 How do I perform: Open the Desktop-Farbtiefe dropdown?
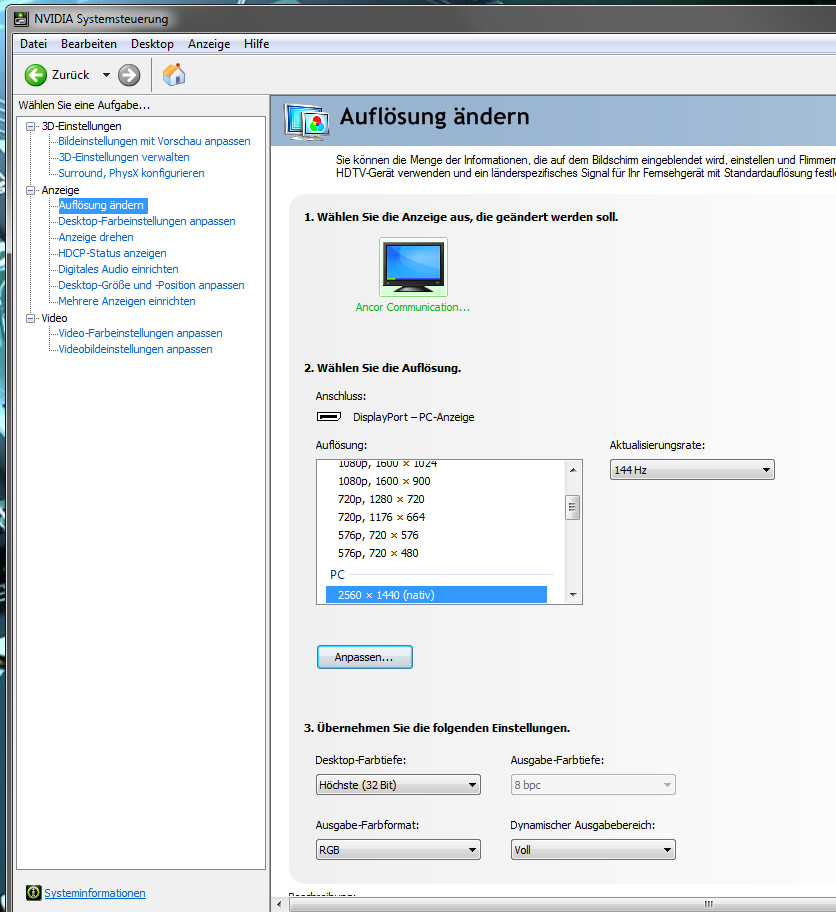pos(398,785)
